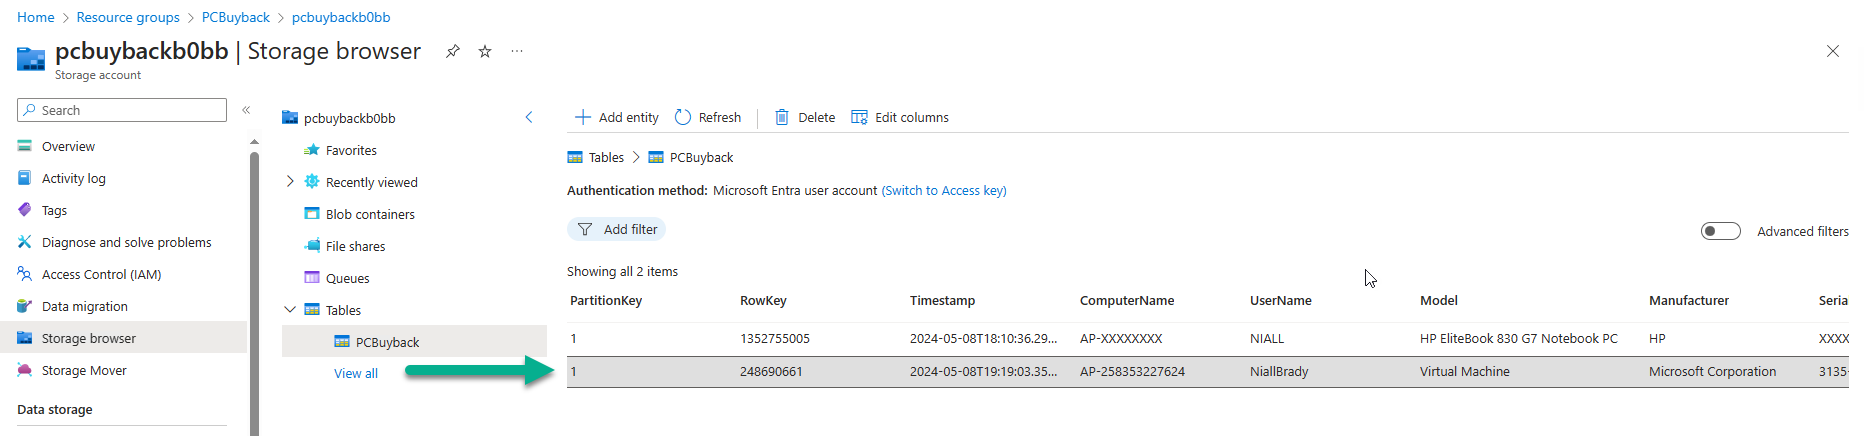Collapse the storage tree panel chevron
1864x436 pixels.
[529, 117]
